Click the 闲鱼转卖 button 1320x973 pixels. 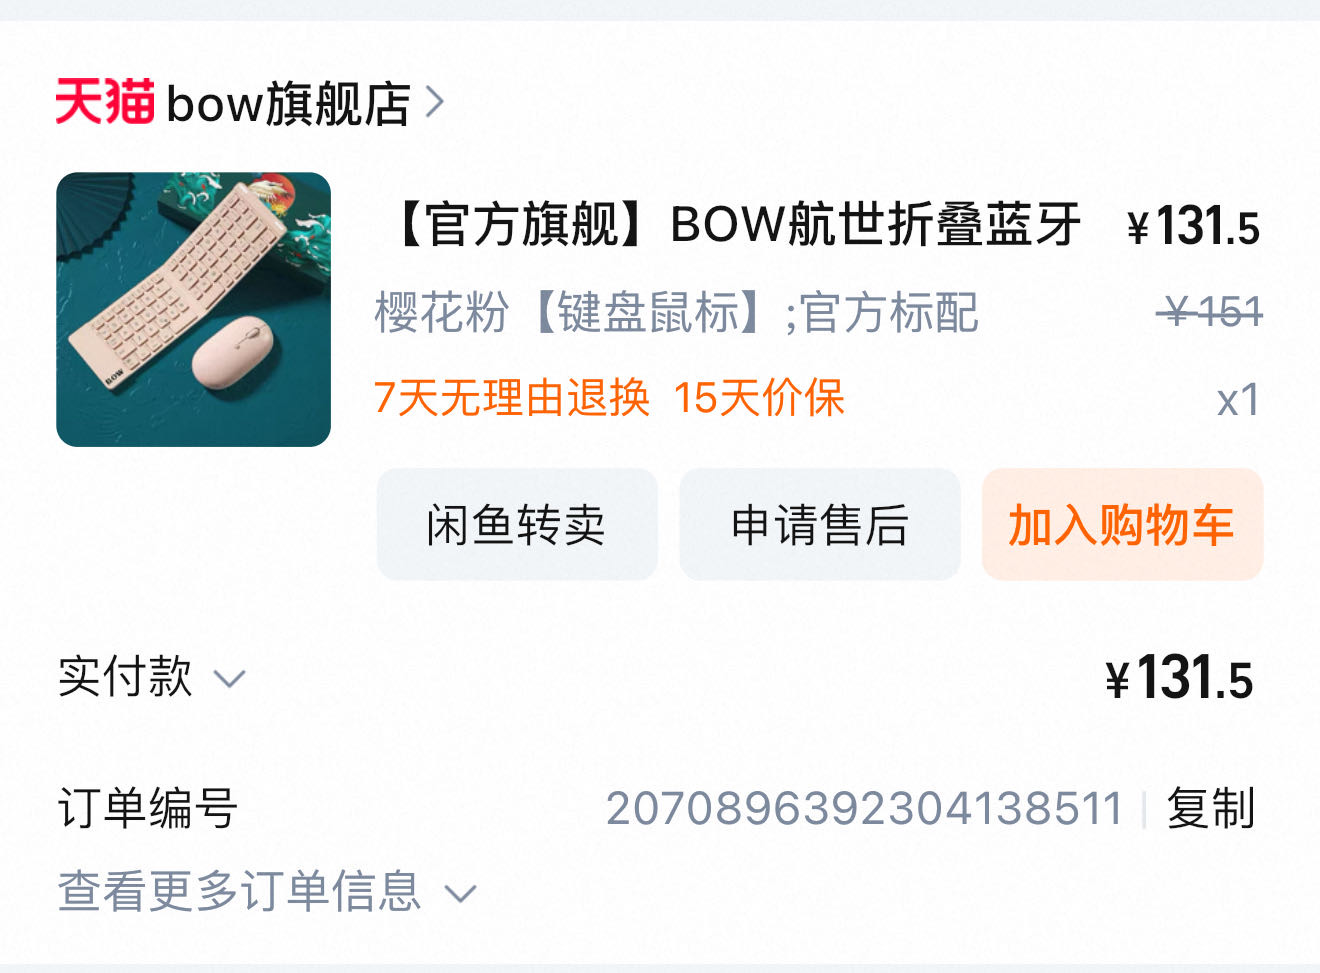(517, 524)
